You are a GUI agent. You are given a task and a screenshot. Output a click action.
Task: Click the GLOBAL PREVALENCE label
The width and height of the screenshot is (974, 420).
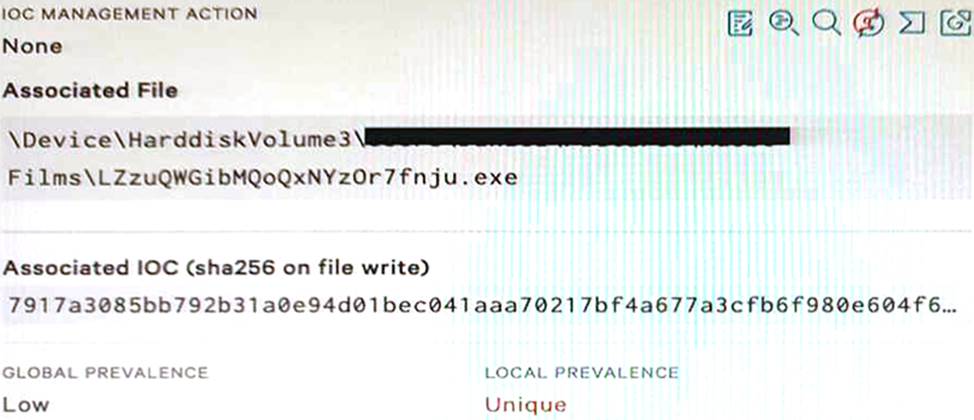[x=105, y=373]
